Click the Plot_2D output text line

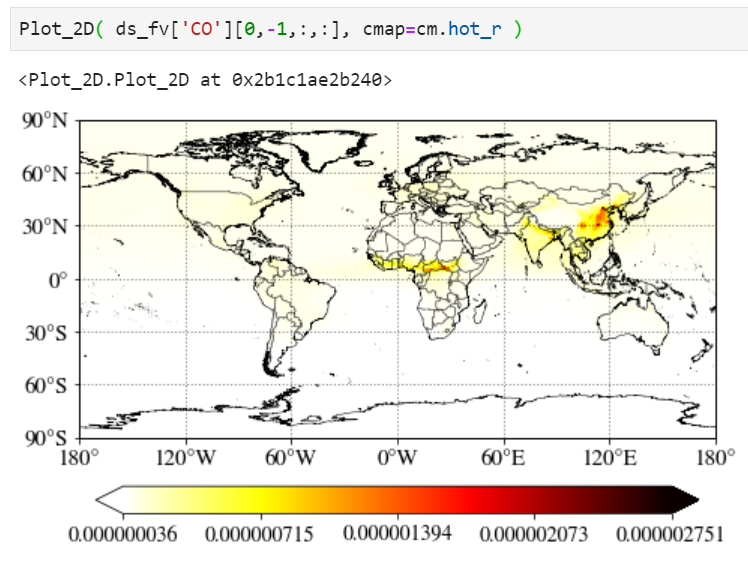point(205,79)
